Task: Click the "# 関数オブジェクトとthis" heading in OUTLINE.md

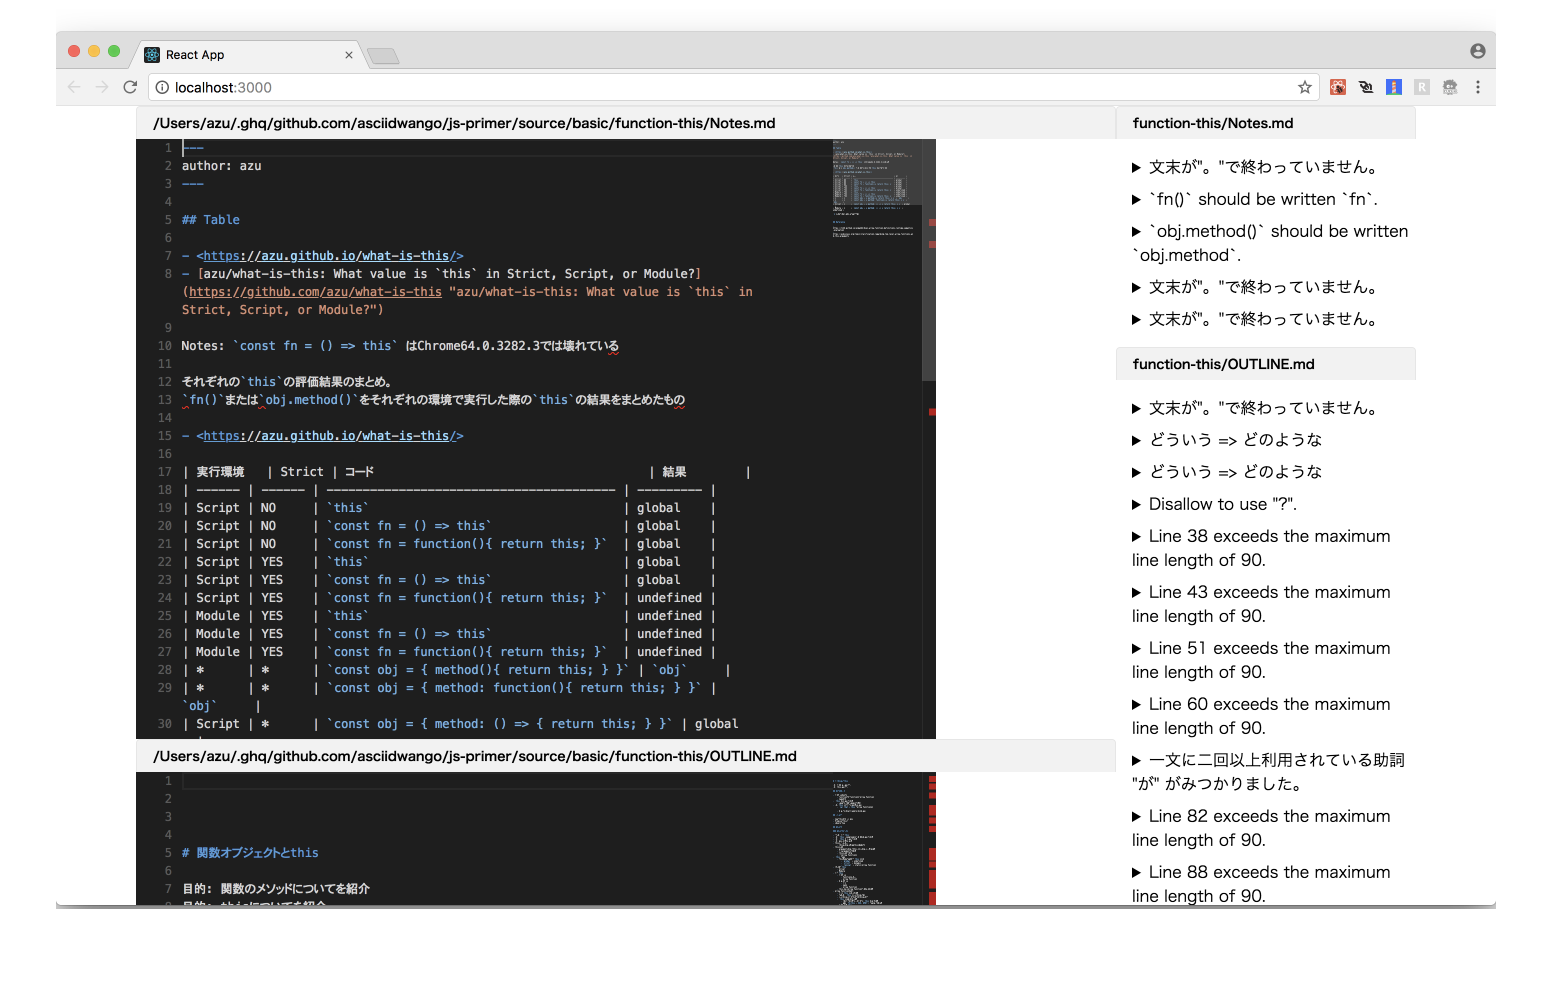Action: (x=250, y=853)
